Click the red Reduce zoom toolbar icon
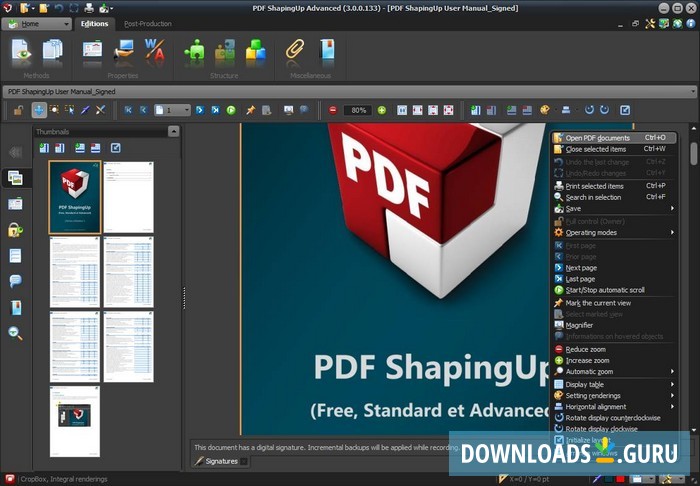Viewport: 700px width, 486px height. [x=333, y=110]
